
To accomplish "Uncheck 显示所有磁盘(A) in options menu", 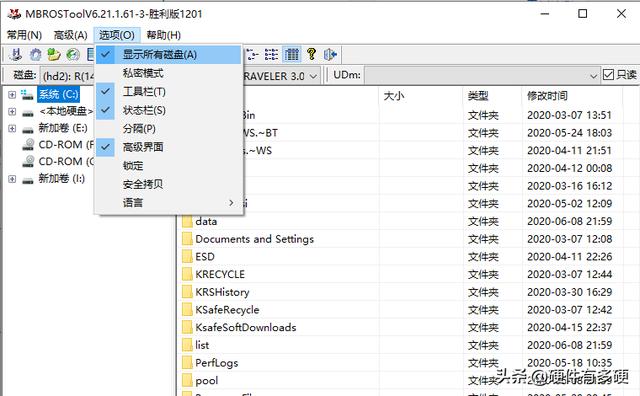I will 169,55.
